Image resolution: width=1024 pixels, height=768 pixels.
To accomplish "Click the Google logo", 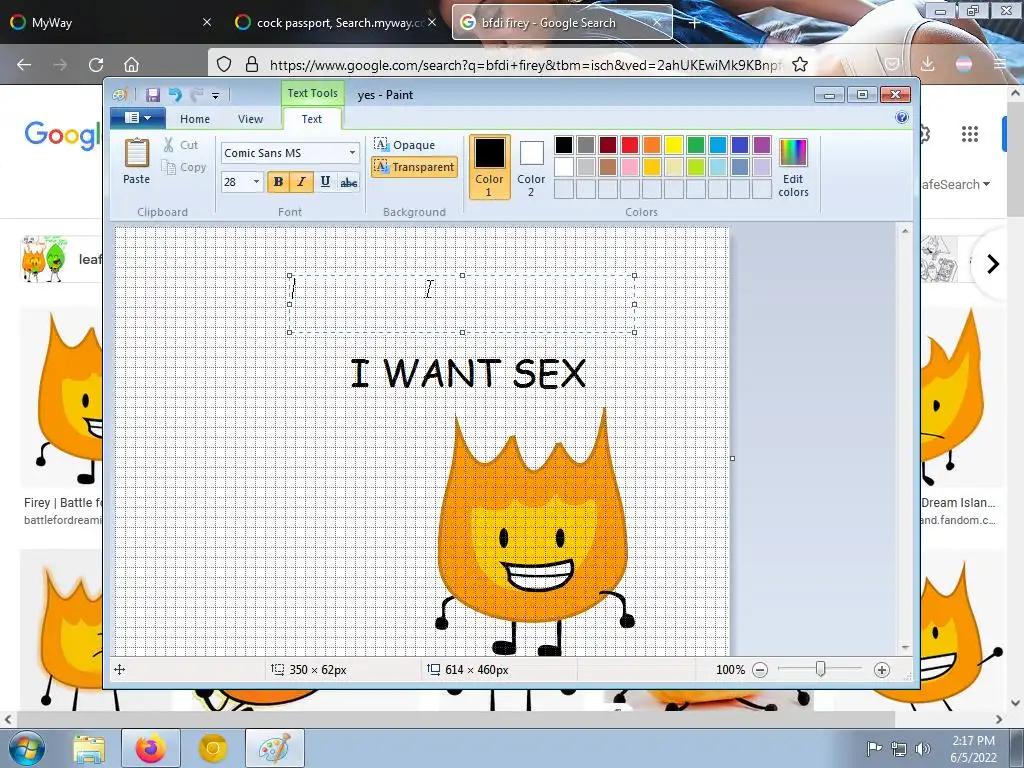I will click(63, 135).
